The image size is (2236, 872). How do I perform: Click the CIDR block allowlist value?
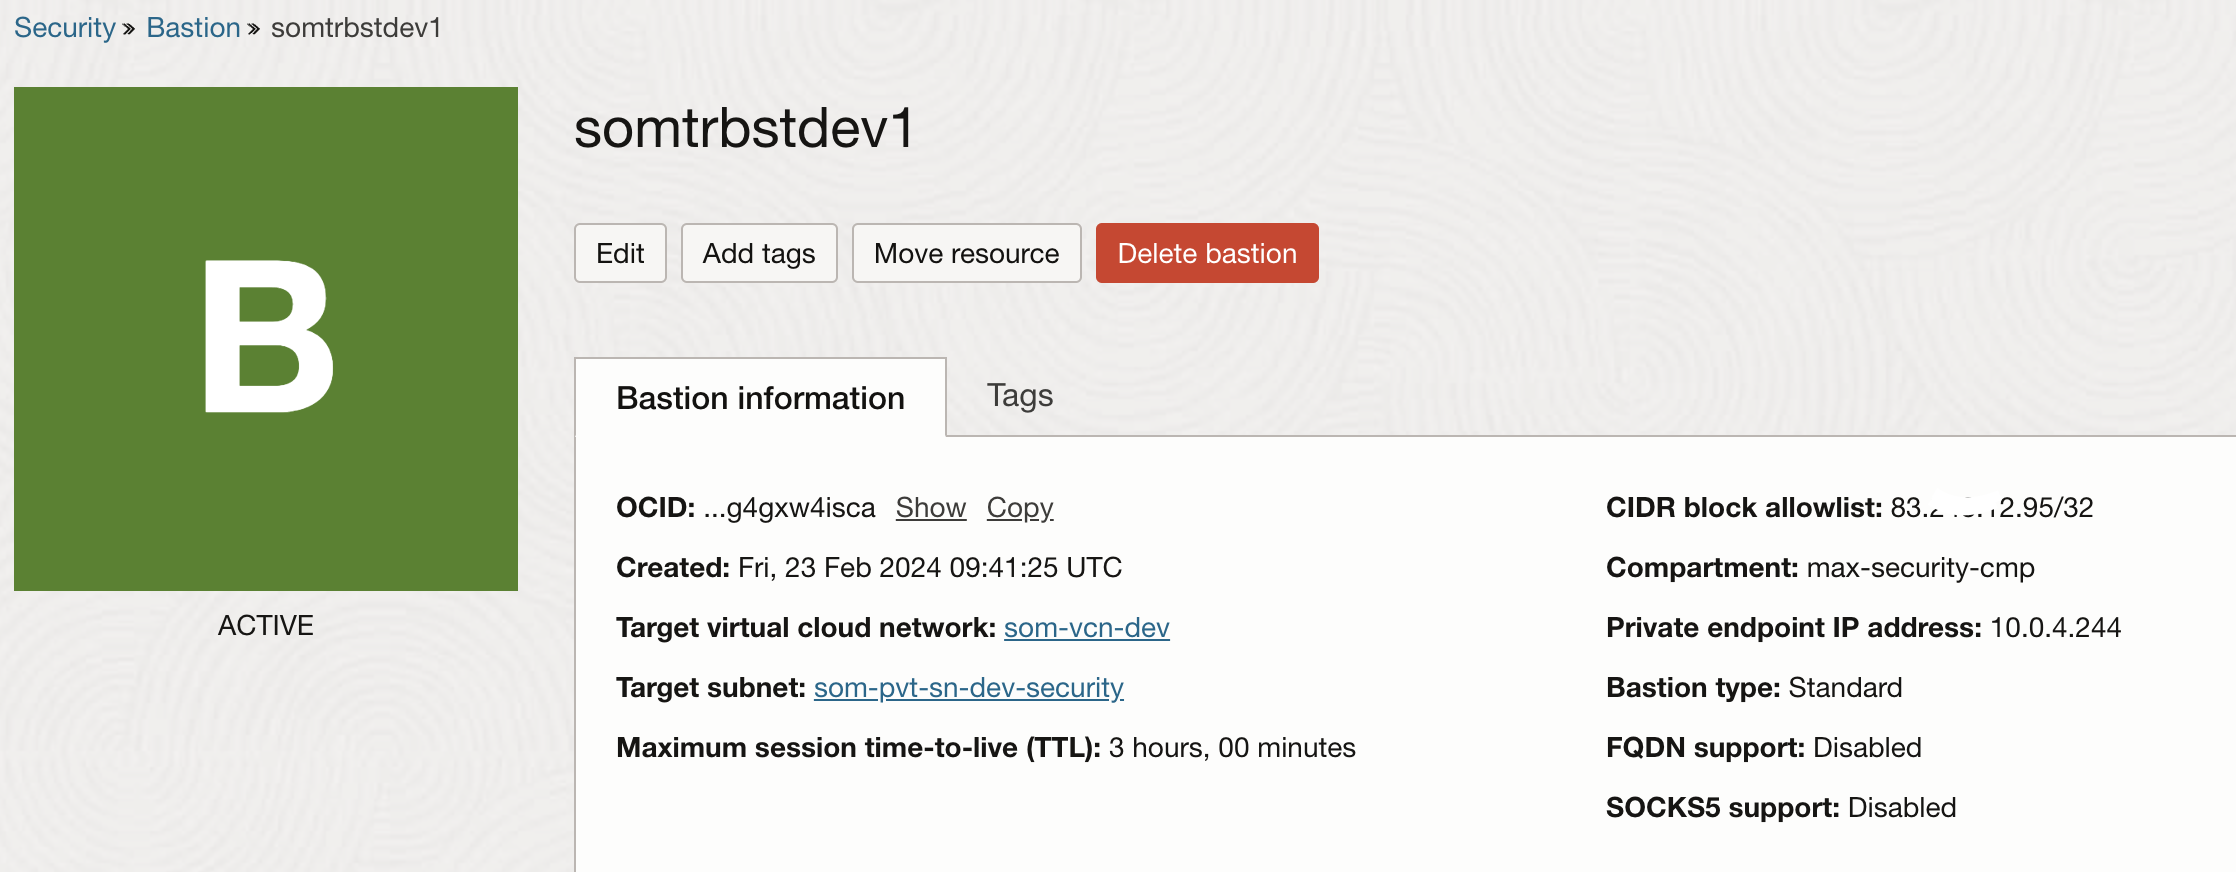[1991, 508]
